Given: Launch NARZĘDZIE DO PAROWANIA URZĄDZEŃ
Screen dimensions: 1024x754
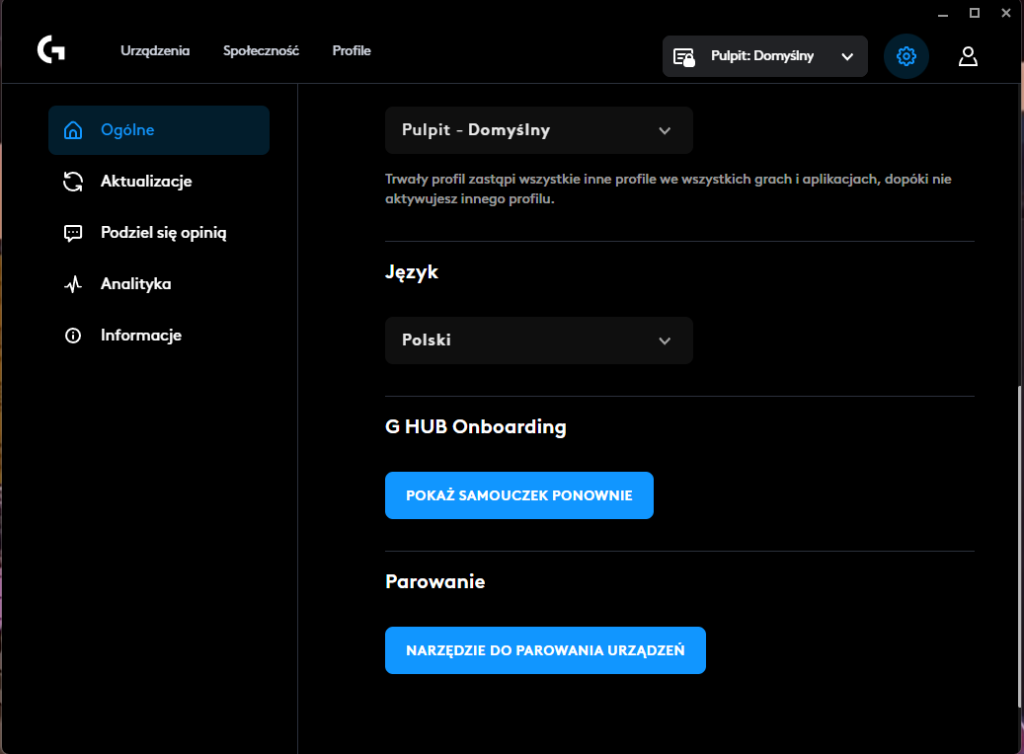Looking at the screenshot, I should [545, 650].
